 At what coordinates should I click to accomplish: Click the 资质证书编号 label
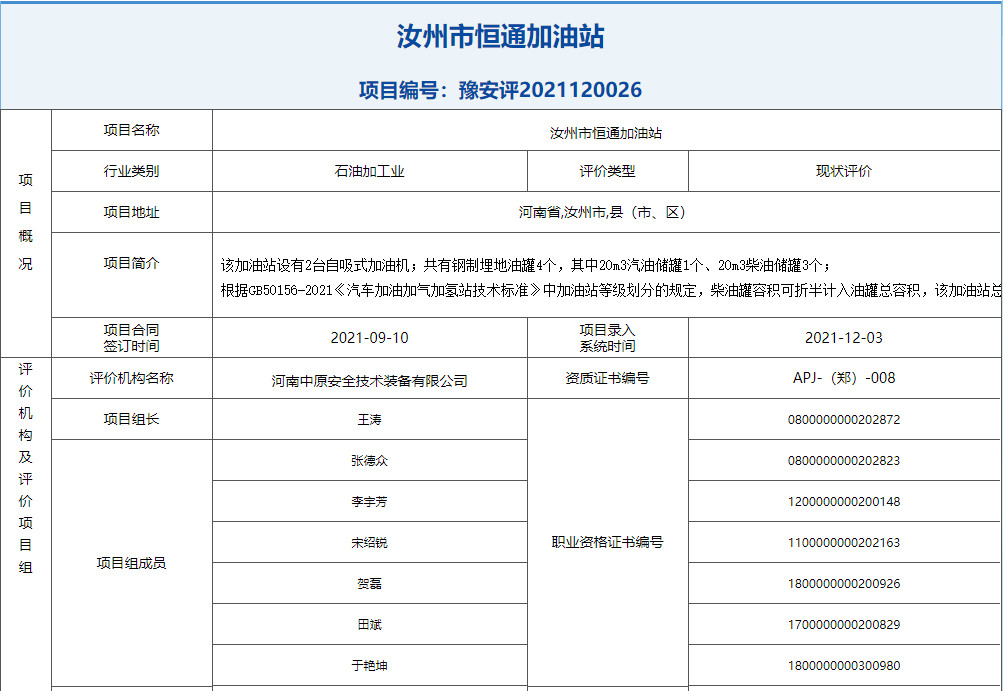tap(608, 378)
